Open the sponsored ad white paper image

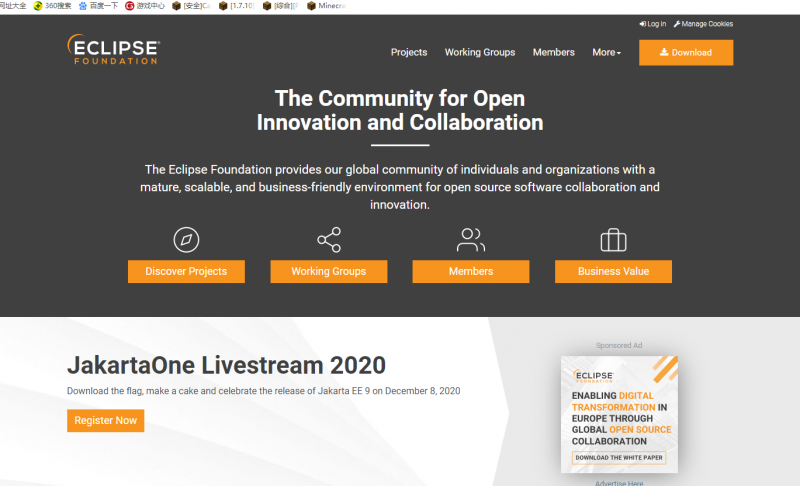[x=619, y=414]
